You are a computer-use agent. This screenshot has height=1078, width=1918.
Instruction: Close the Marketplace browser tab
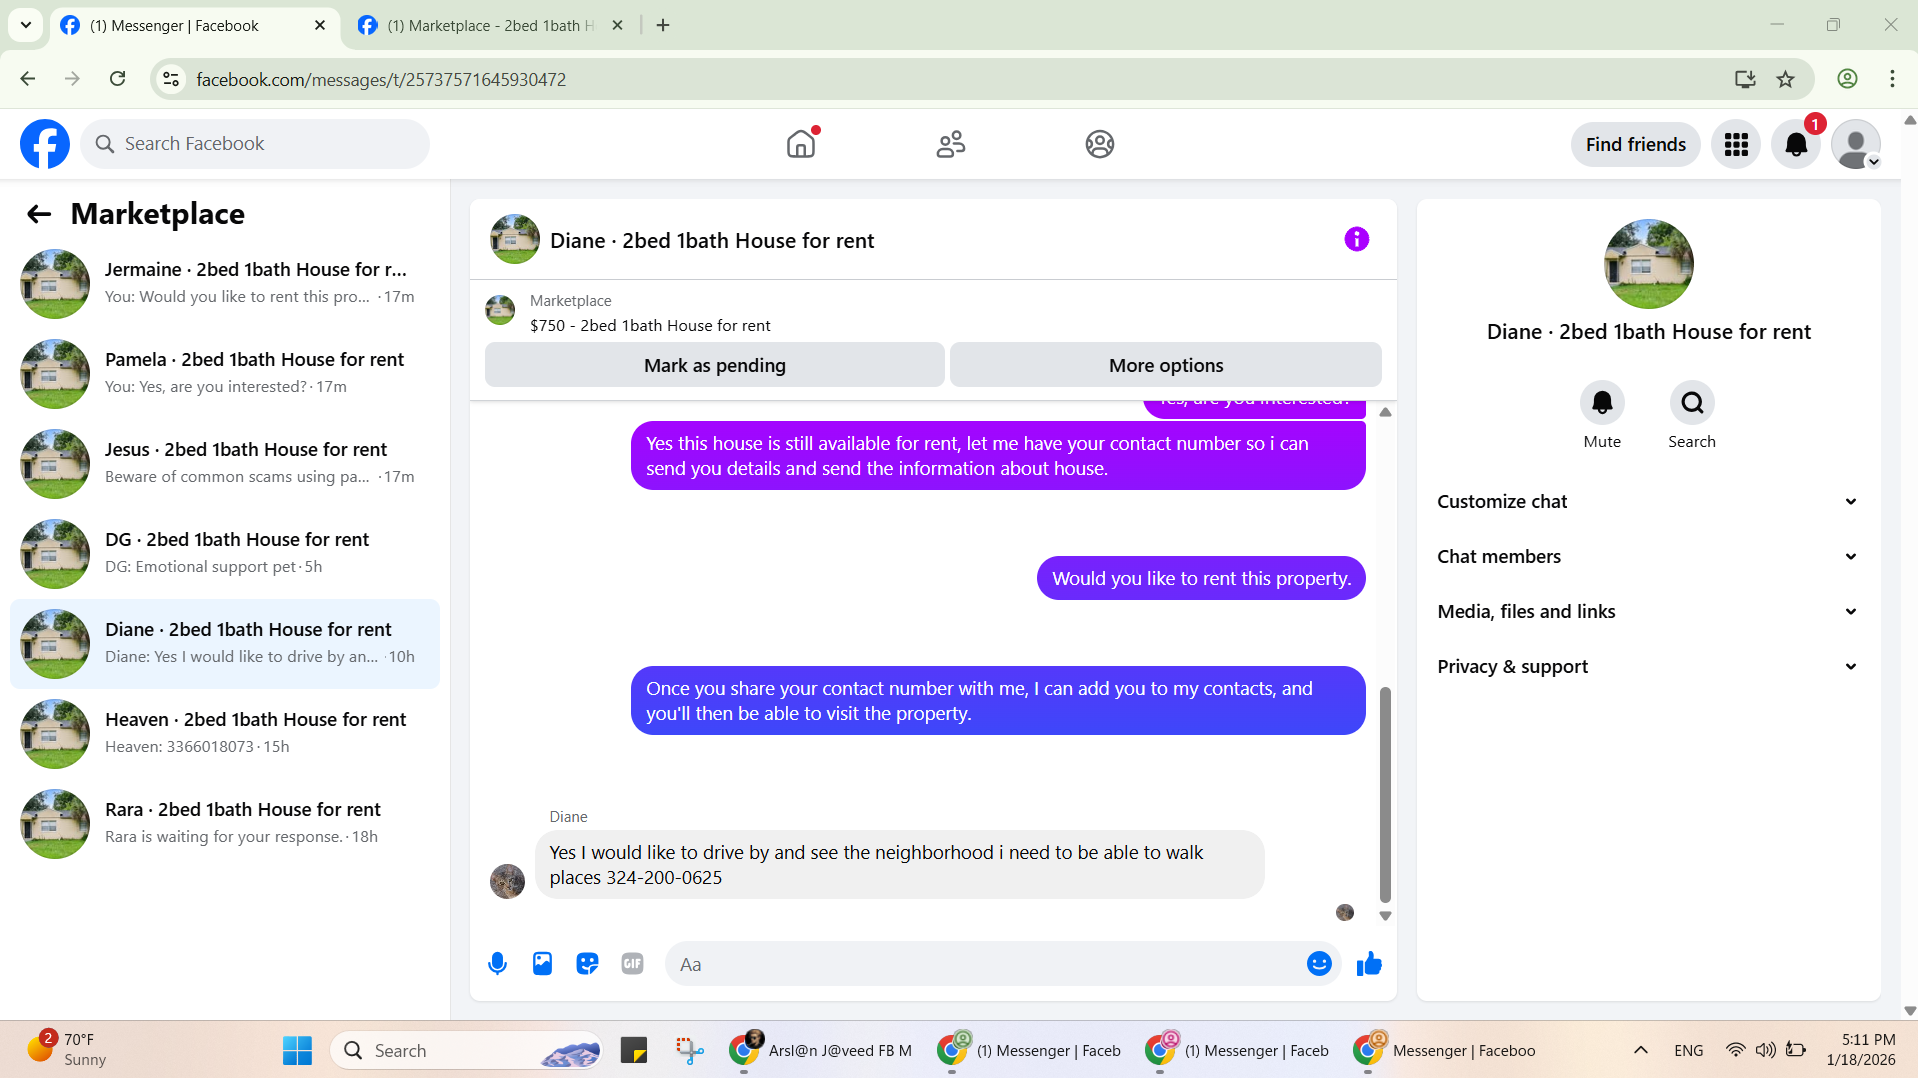click(617, 25)
